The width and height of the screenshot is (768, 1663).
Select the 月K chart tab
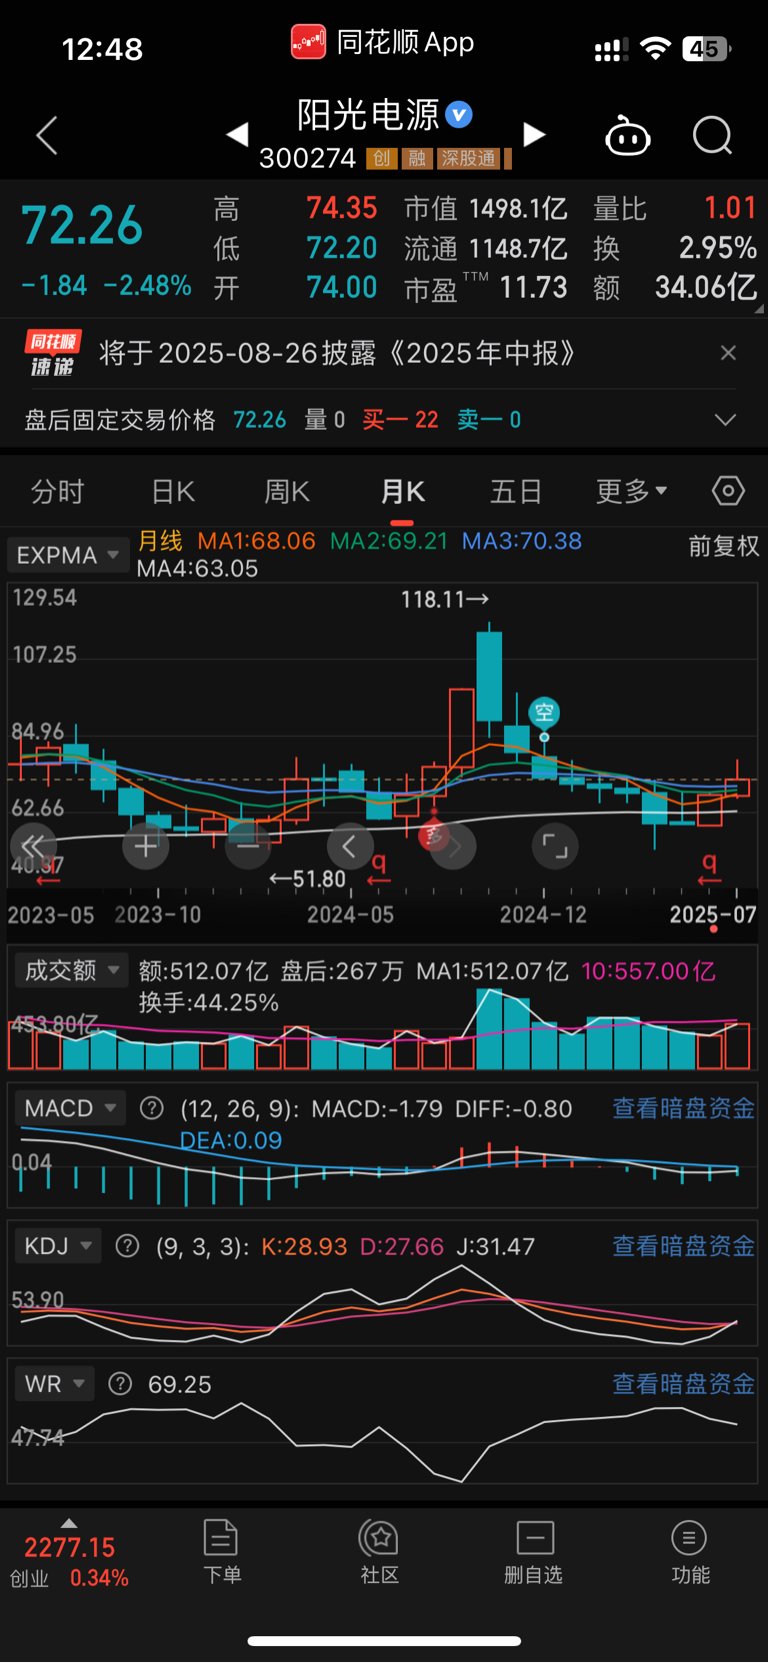tap(402, 491)
